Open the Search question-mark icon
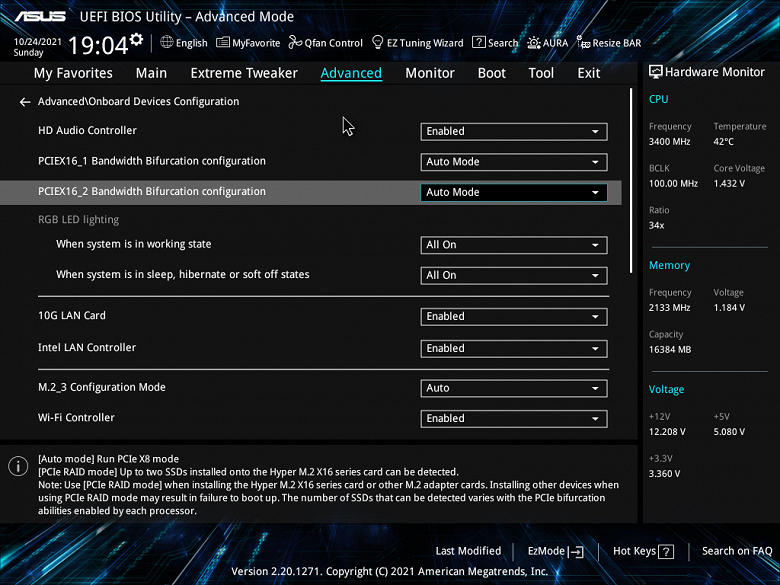The height and width of the screenshot is (585, 780). [479, 42]
